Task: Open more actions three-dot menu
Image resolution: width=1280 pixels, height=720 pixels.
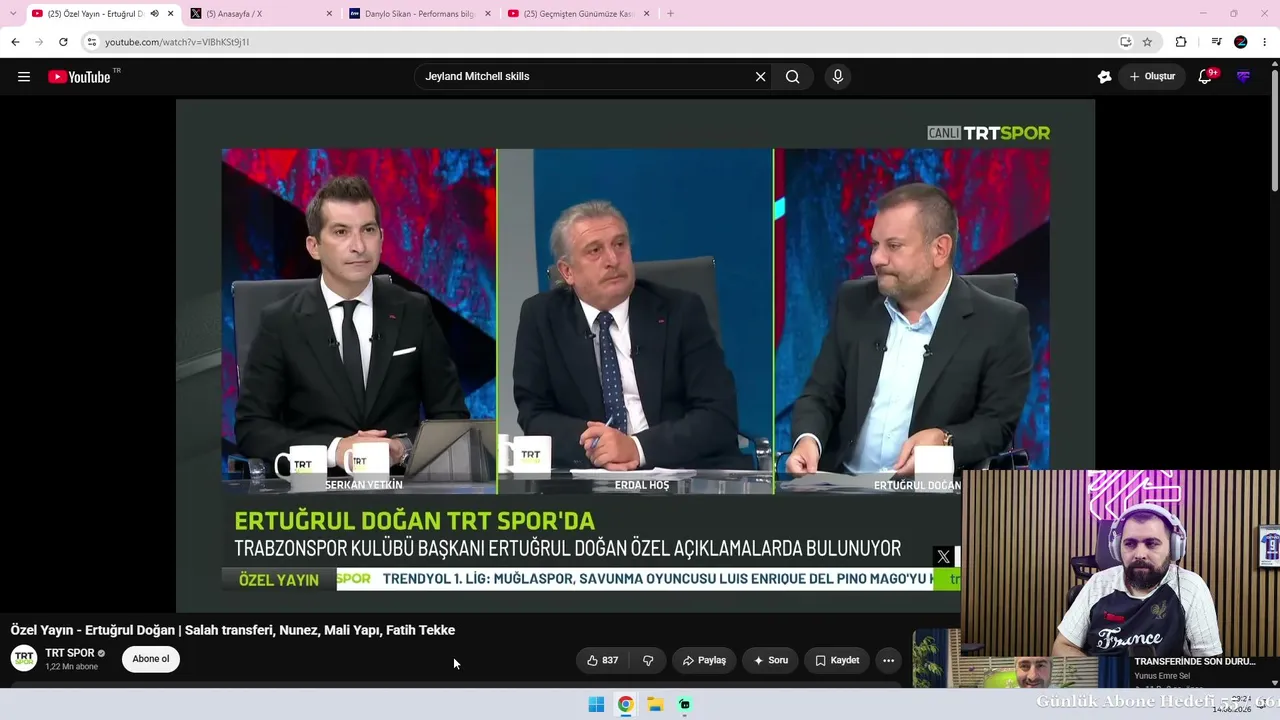Action: pos(888,660)
